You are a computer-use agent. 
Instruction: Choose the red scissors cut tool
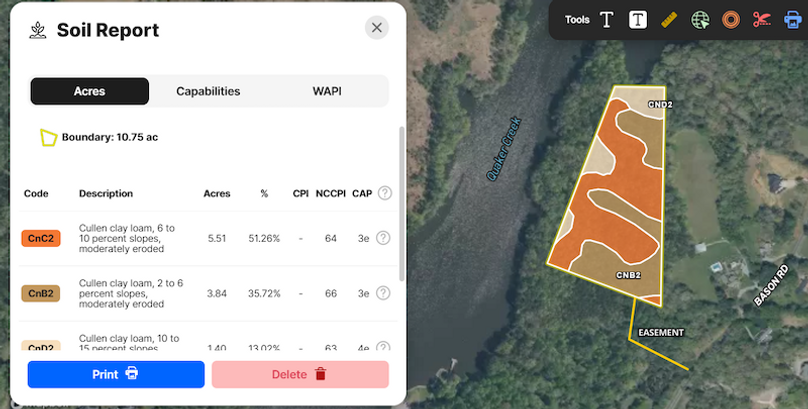click(762, 20)
